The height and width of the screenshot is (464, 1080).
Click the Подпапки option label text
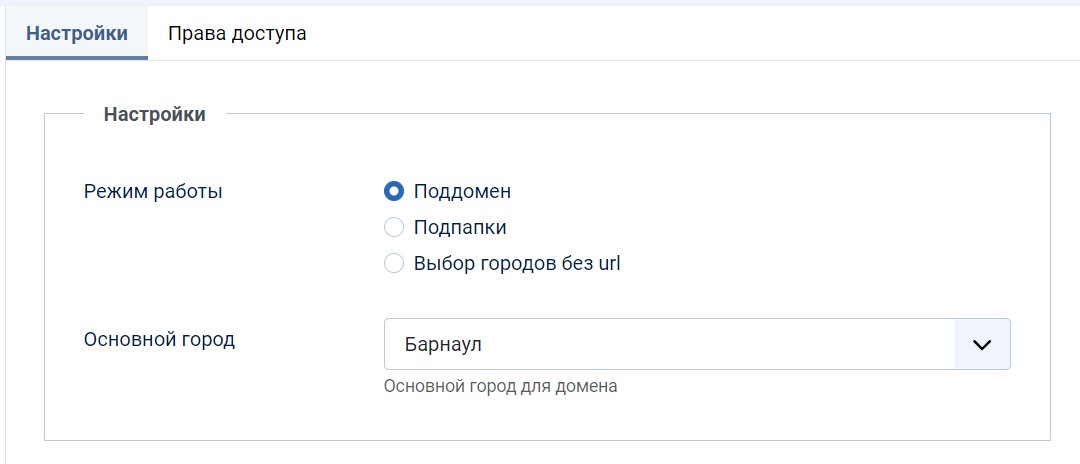click(460, 228)
